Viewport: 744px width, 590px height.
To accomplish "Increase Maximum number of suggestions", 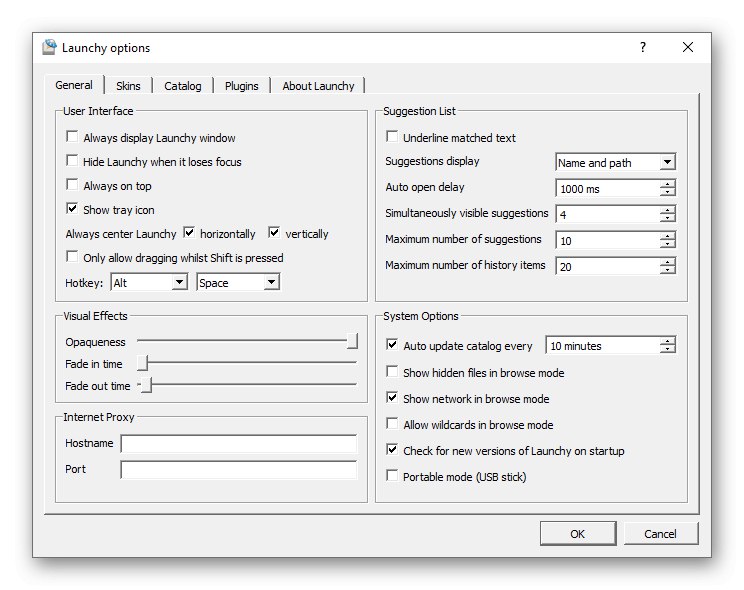I will tap(667, 236).
